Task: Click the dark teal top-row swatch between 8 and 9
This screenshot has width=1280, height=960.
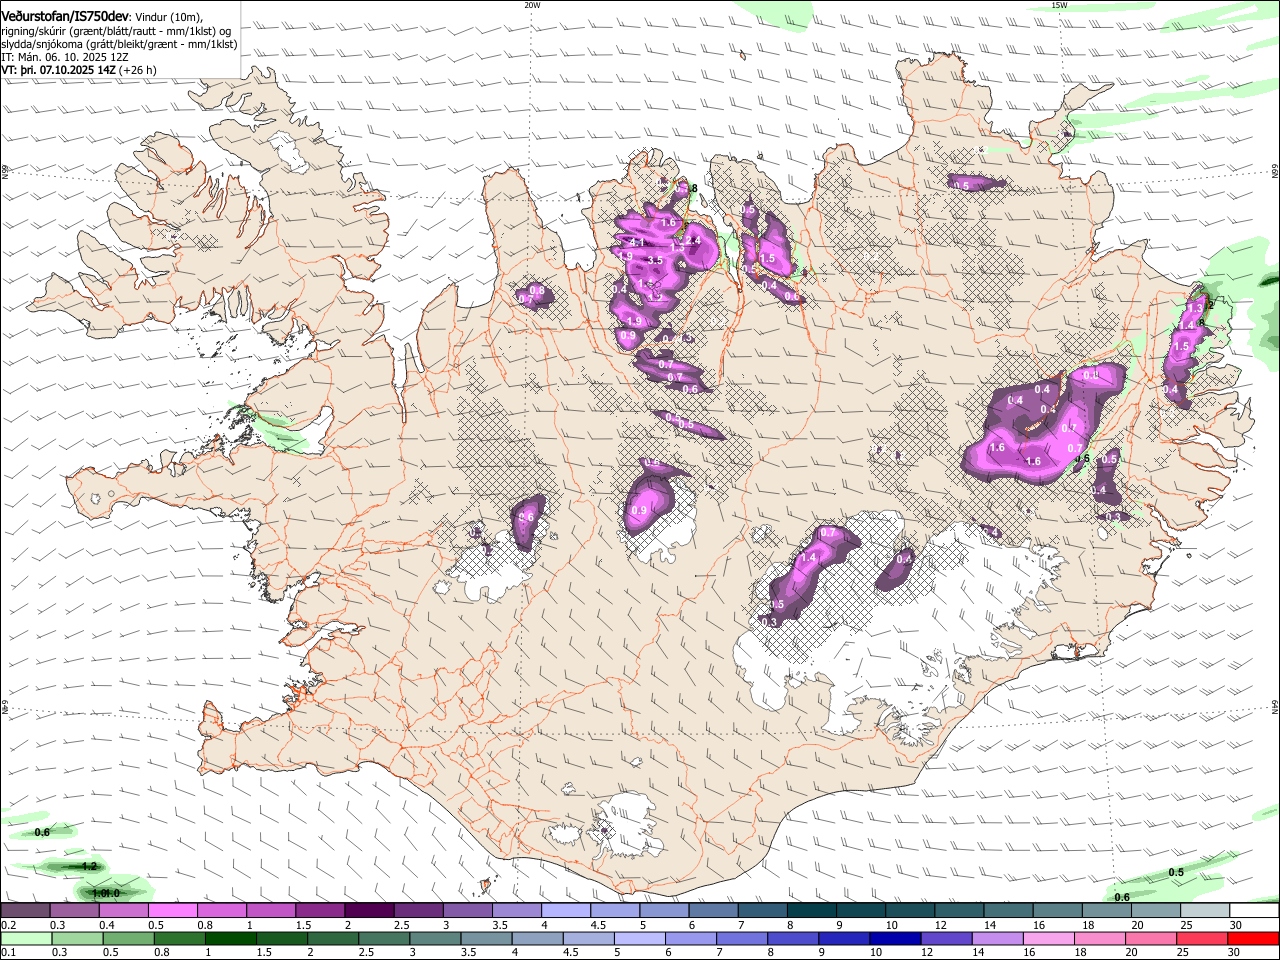Action: 811,910
